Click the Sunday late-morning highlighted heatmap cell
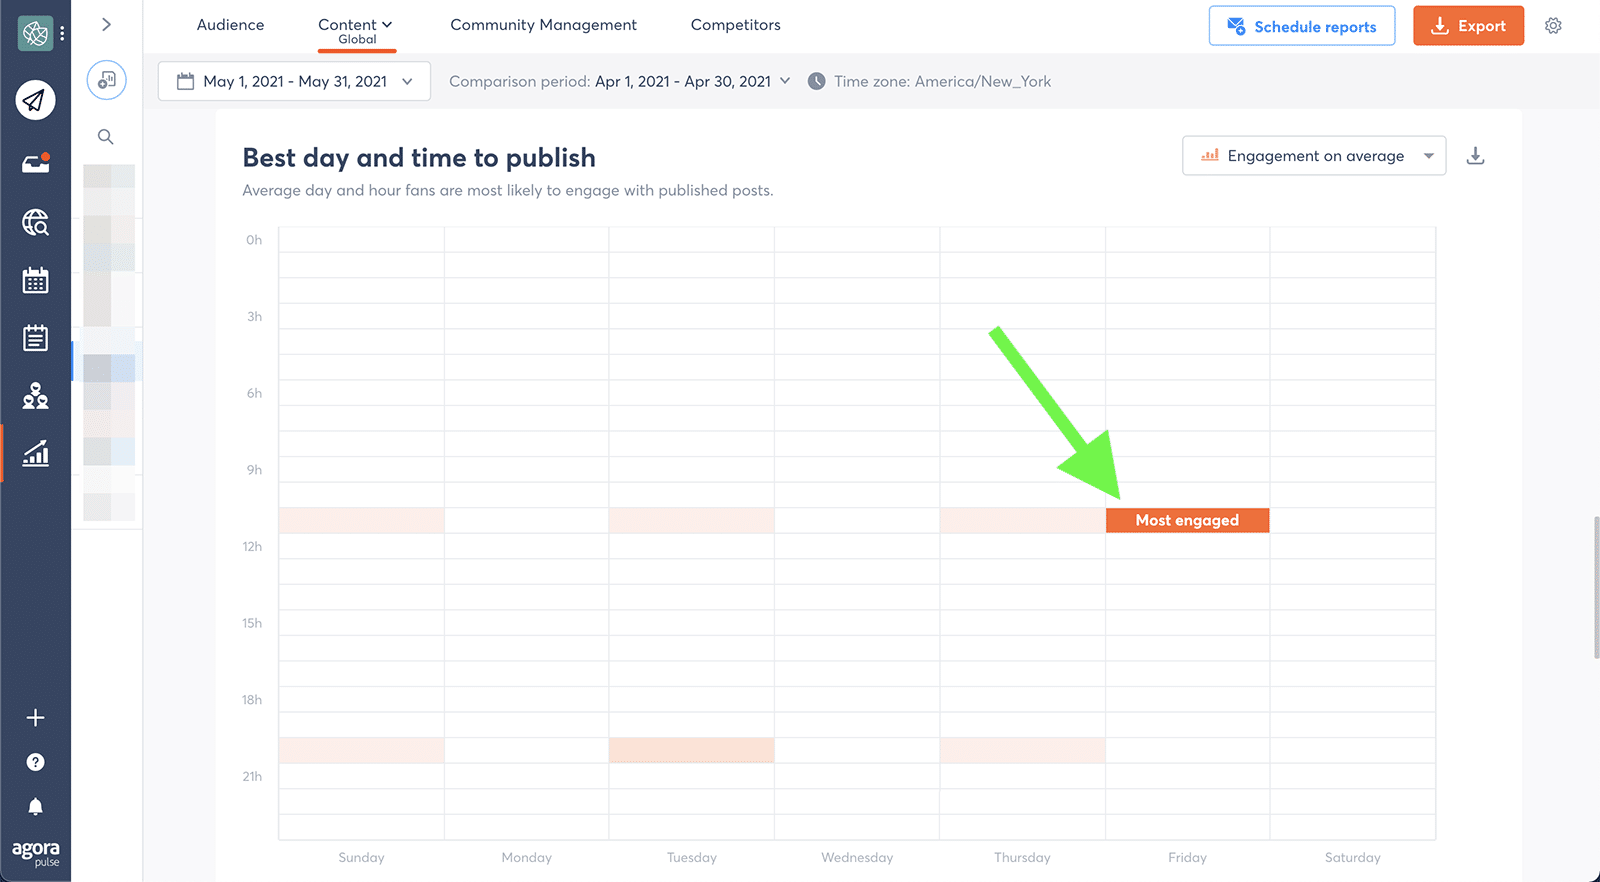1600x882 pixels. click(x=361, y=520)
